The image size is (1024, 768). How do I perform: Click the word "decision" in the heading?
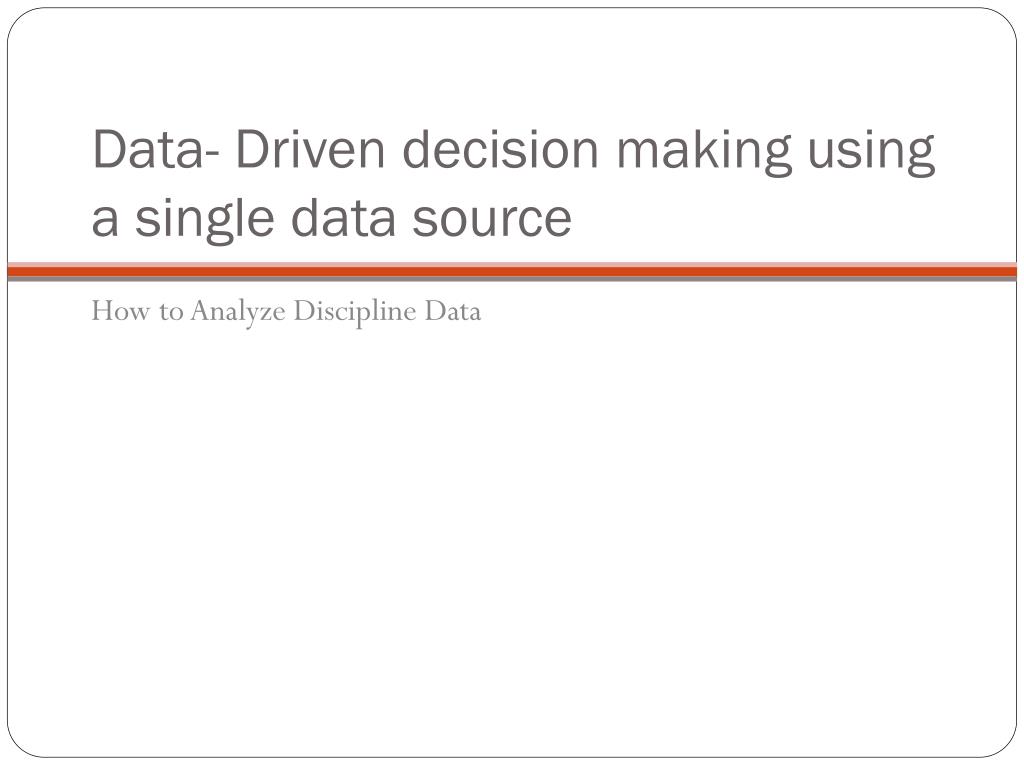(500, 150)
